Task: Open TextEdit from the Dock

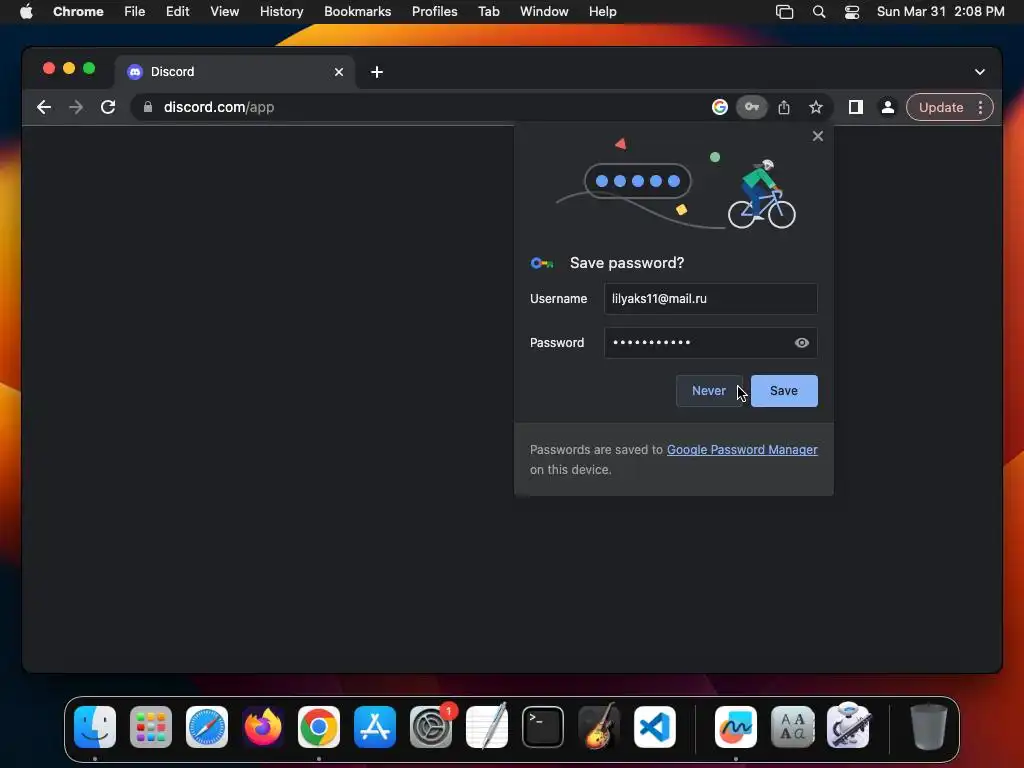Action: click(487, 727)
